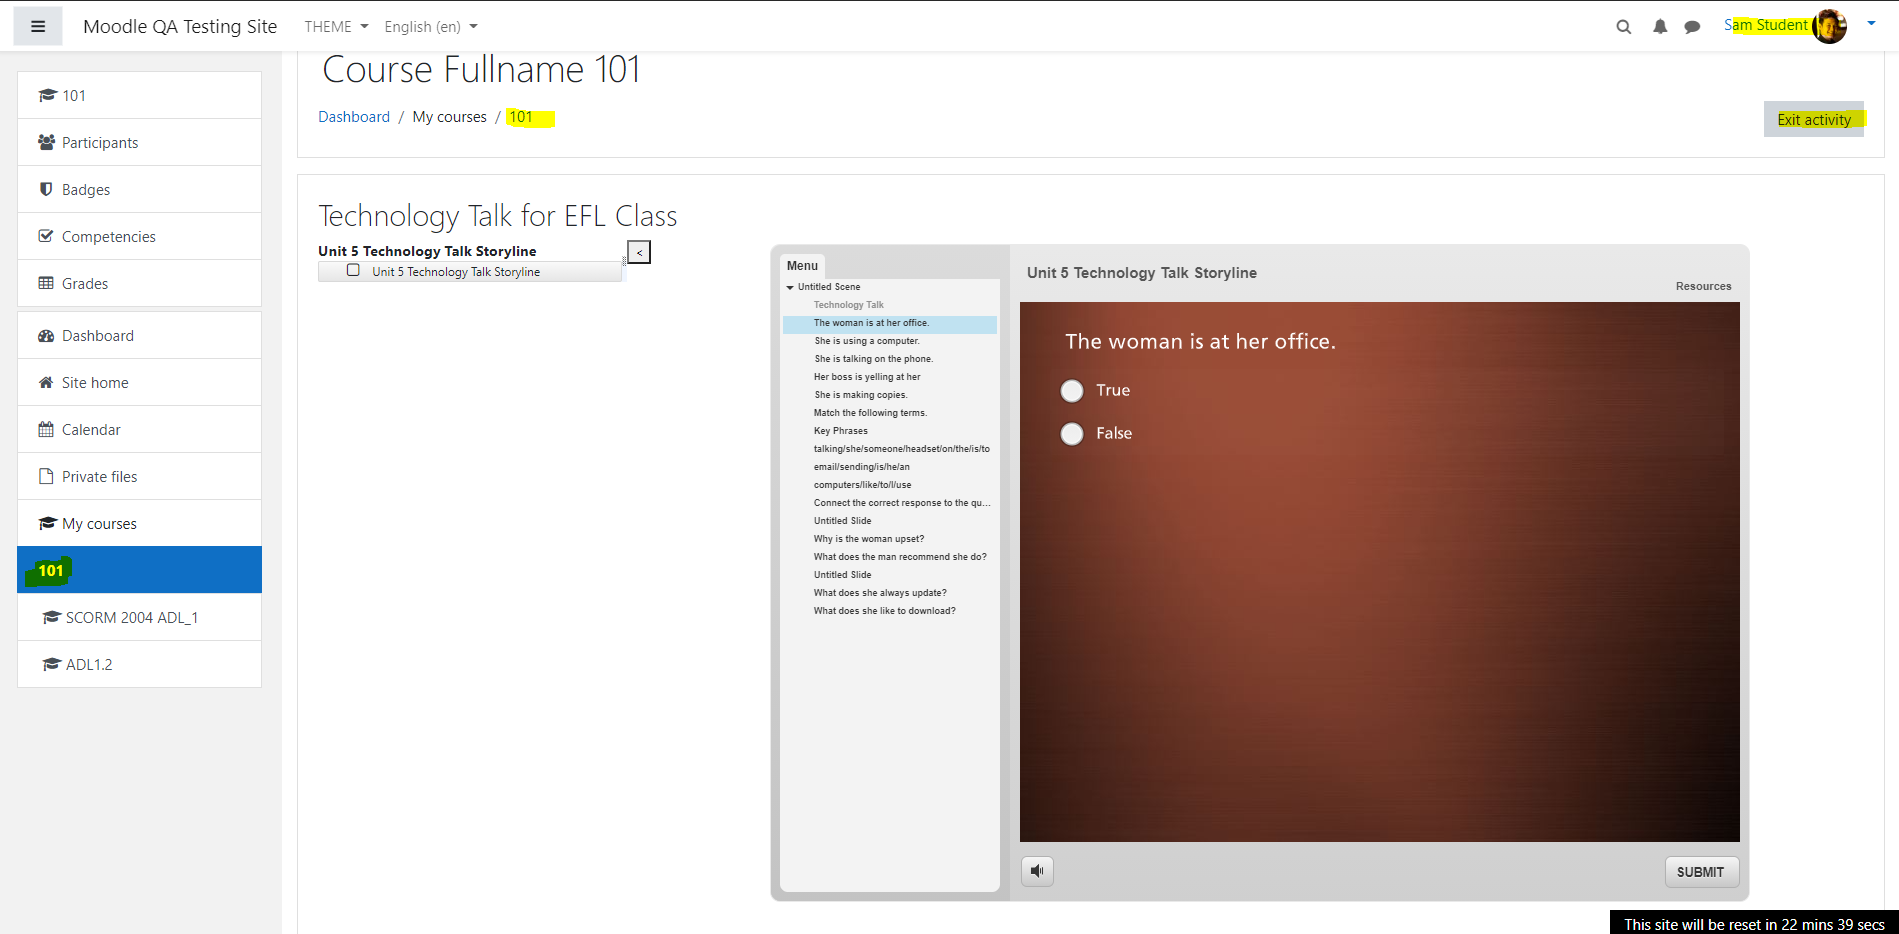This screenshot has height=934, width=1899.
Task: Open the SCORM 2004 ADL_1 course
Action: click(140, 617)
